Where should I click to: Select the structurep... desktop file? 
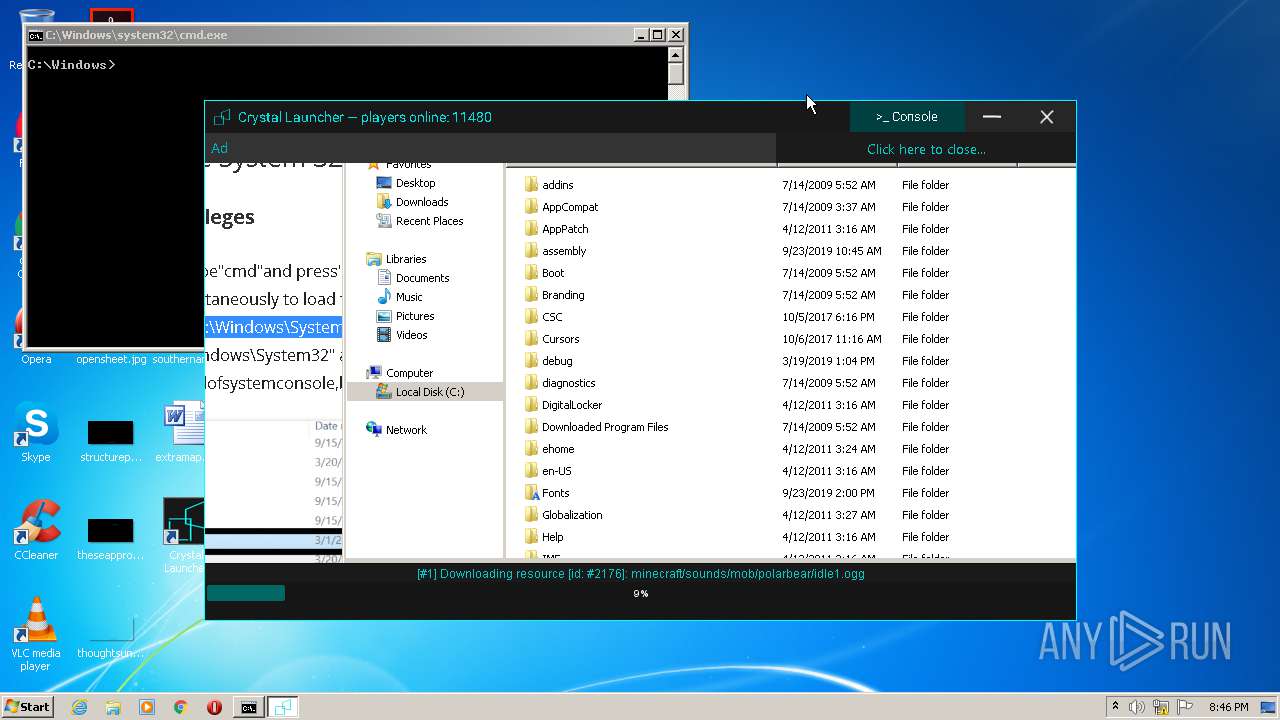111,440
